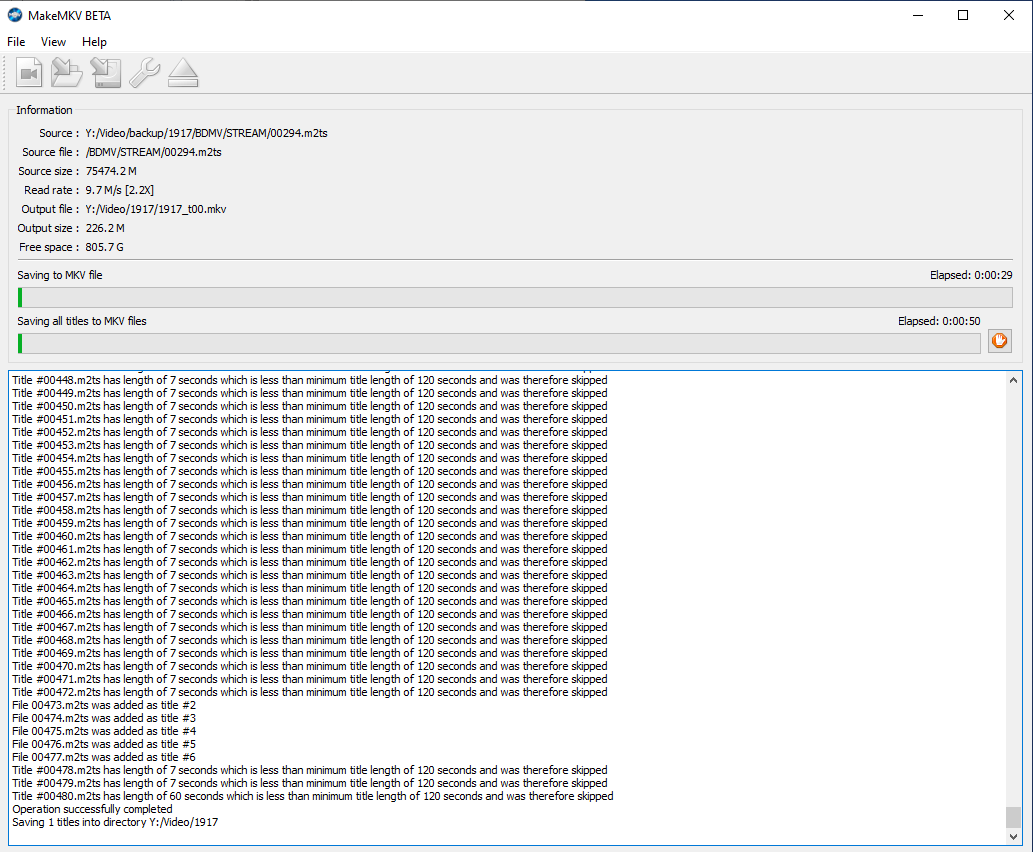Open the View menu
This screenshot has width=1033, height=852.
[53, 42]
